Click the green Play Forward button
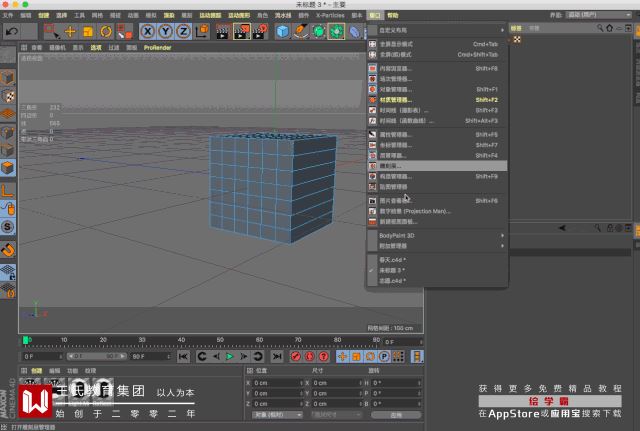The image size is (640, 431). coord(230,356)
